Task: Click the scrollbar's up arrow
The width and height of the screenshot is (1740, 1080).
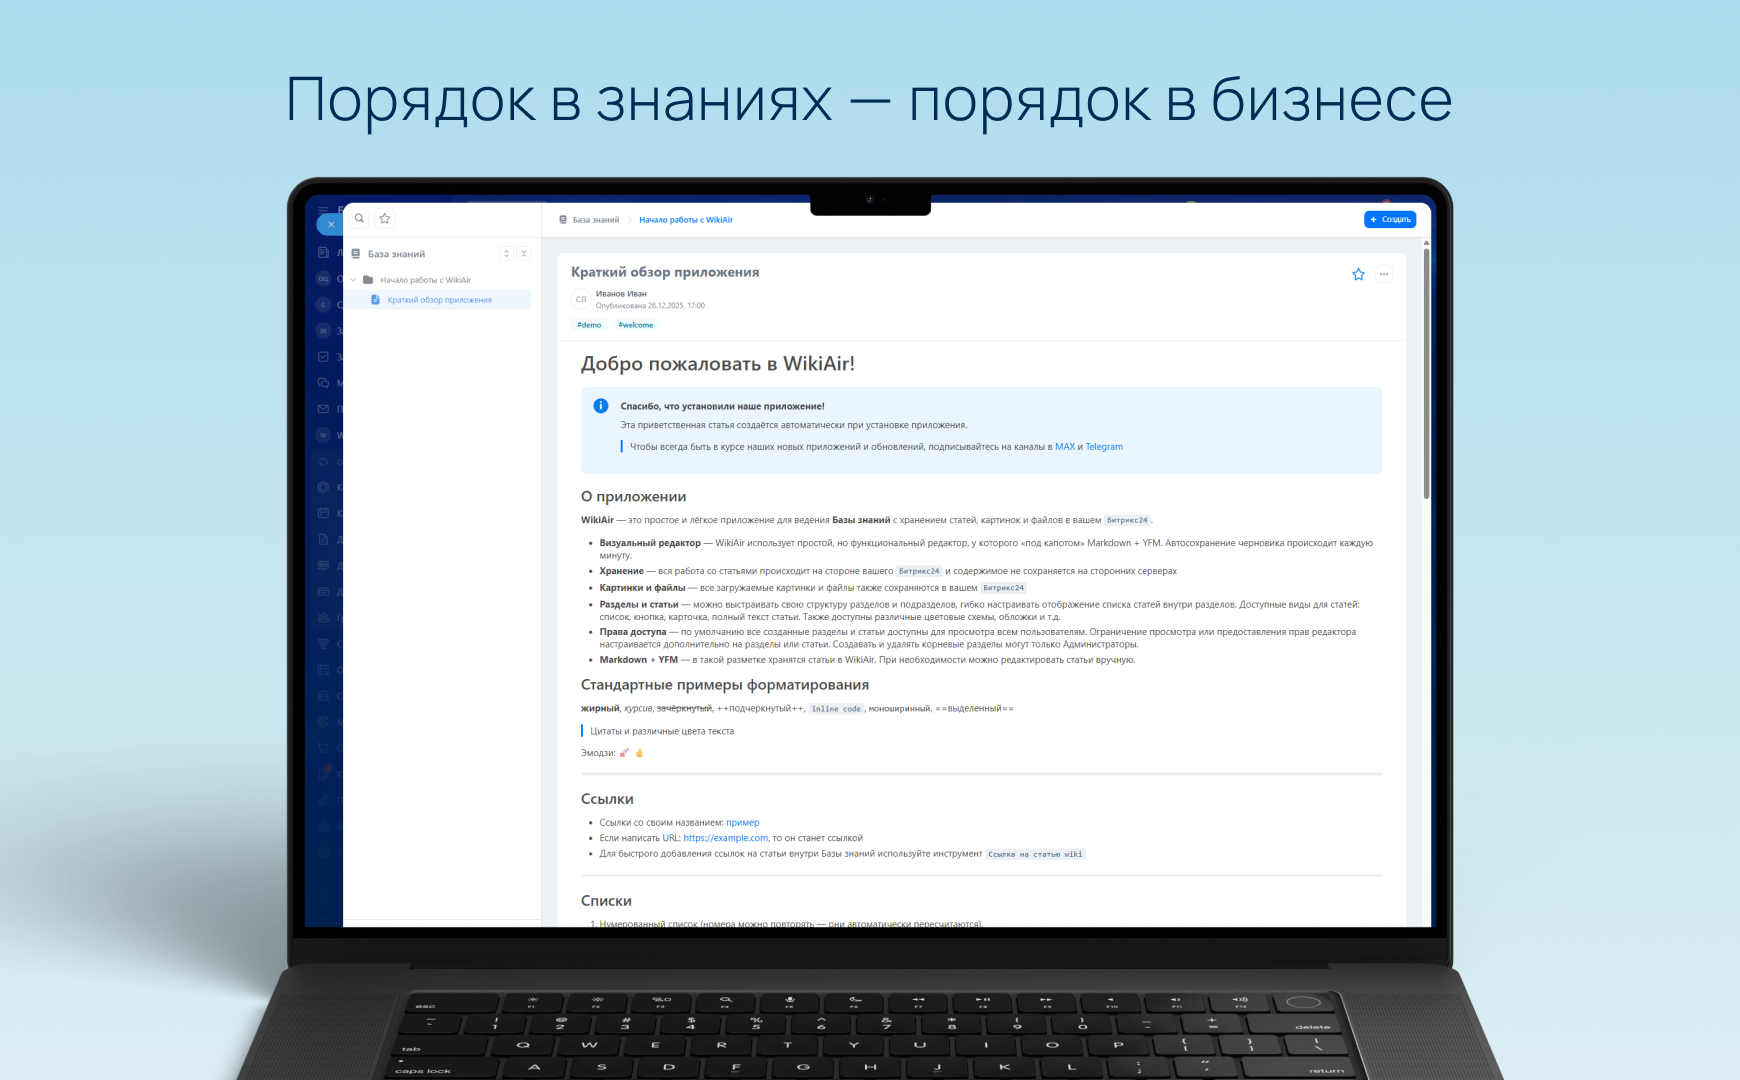Action: point(1426,243)
